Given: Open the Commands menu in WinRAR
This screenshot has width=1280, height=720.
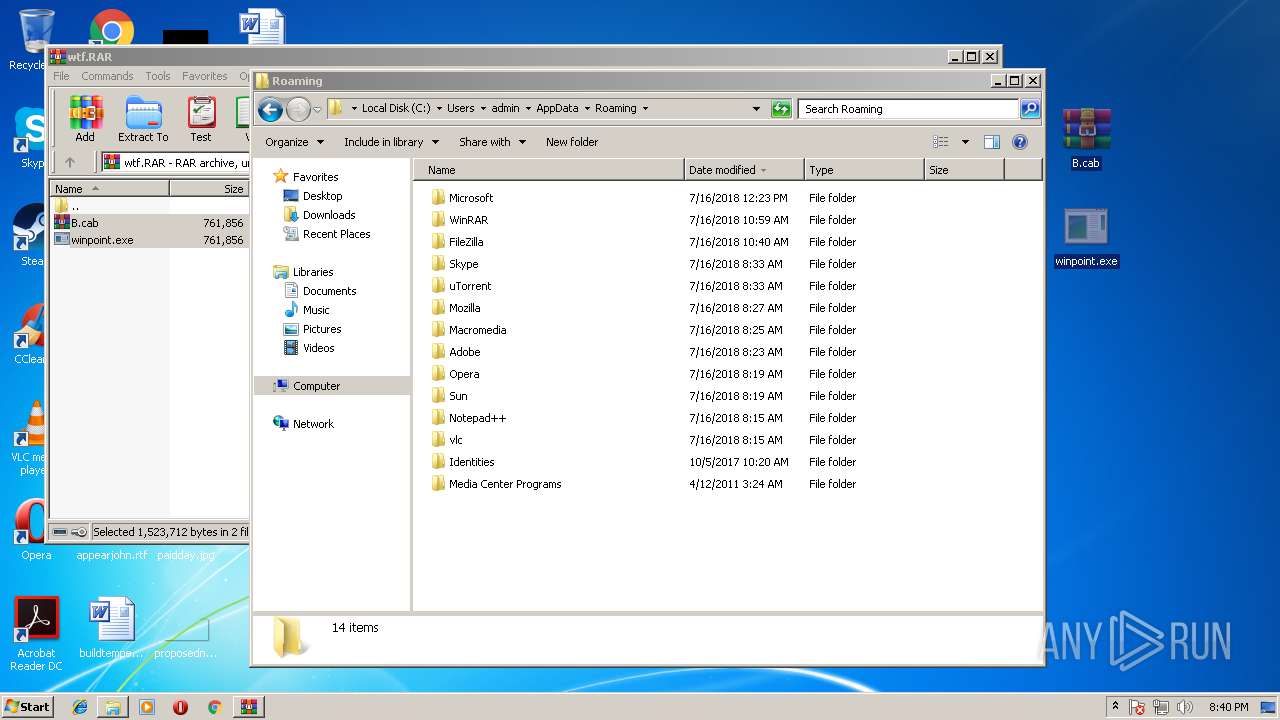Looking at the screenshot, I should pyautogui.click(x=107, y=76).
